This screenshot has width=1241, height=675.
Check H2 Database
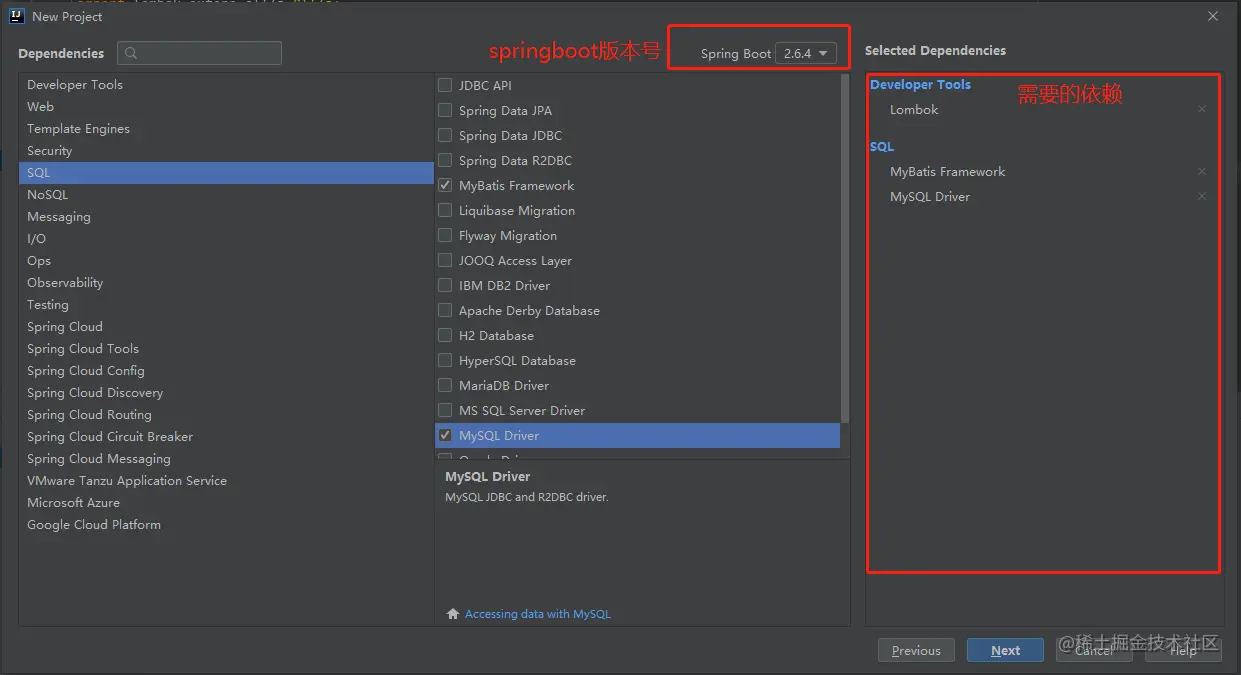pyautogui.click(x=445, y=335)
